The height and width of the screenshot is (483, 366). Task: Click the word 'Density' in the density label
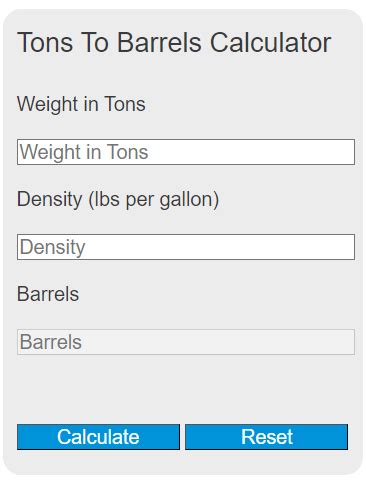[x=50, y=200]
